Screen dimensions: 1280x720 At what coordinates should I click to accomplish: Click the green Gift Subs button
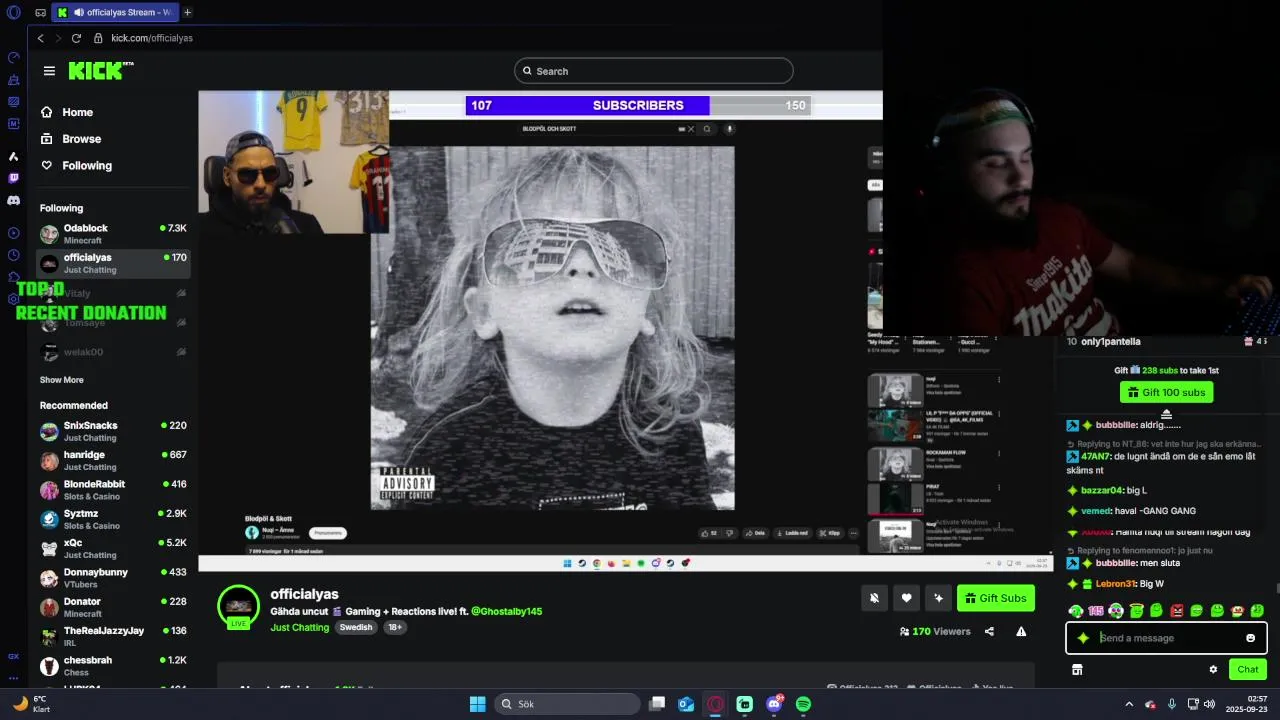point(996,598)
